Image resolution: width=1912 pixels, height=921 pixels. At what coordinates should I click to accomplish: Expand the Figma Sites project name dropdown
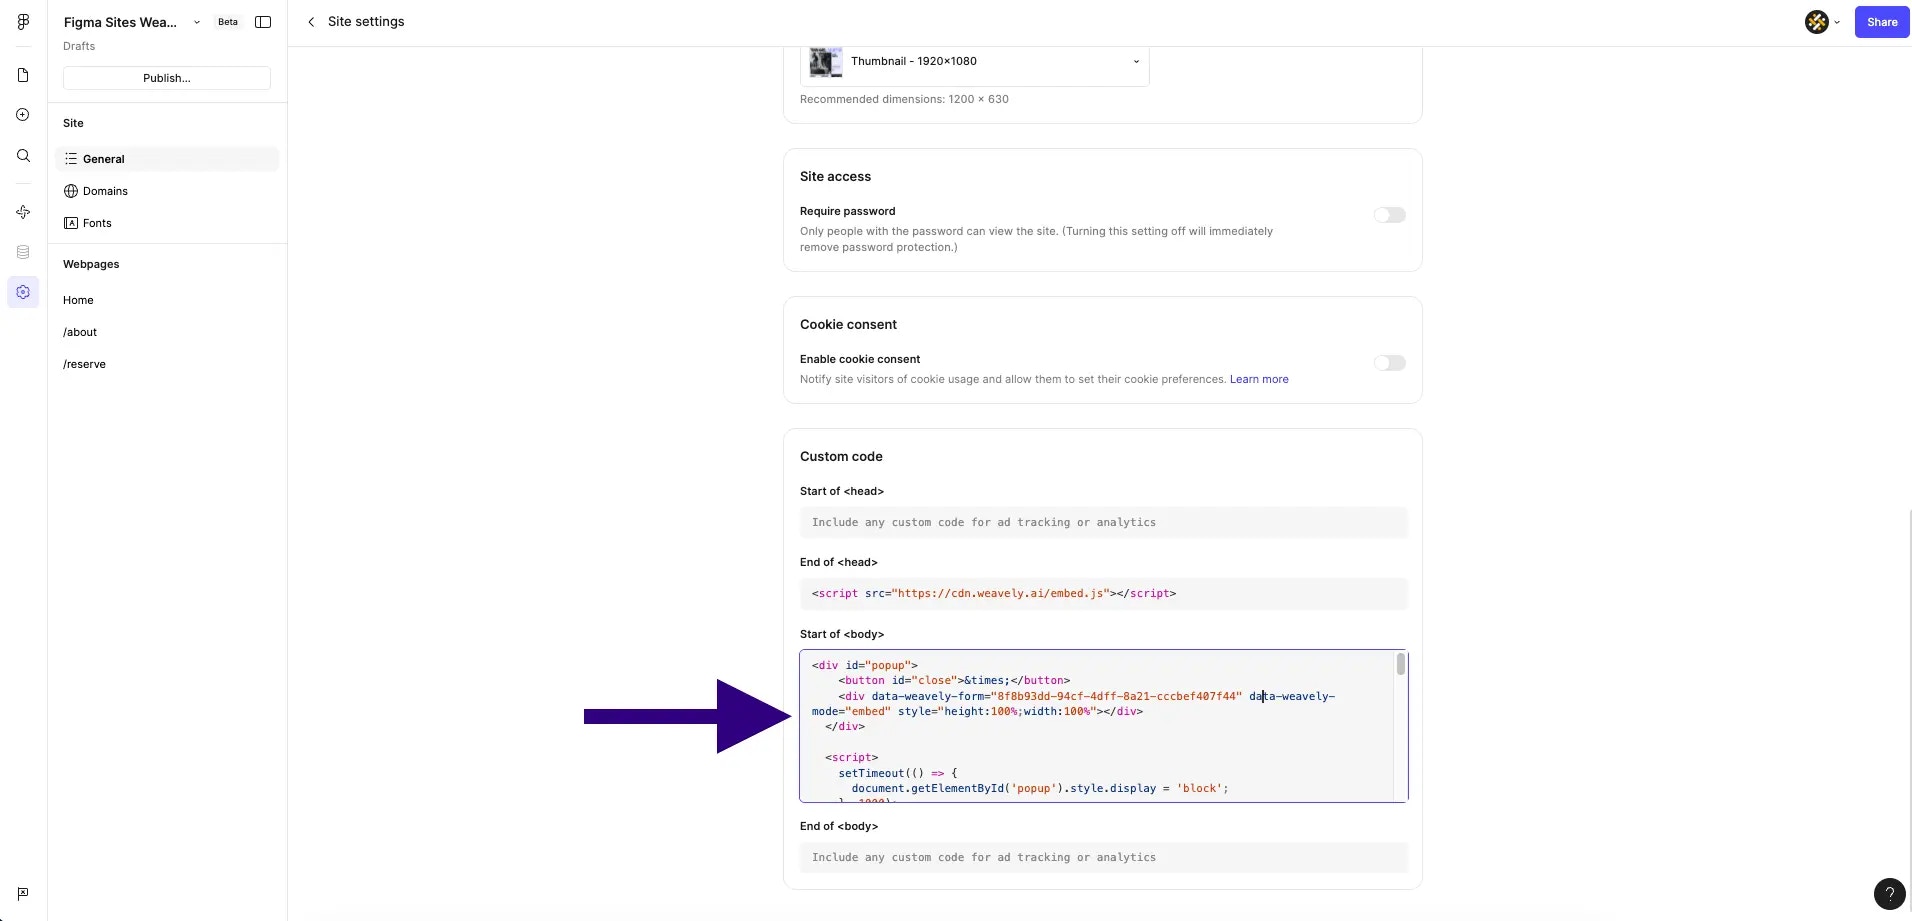[196, 21]
